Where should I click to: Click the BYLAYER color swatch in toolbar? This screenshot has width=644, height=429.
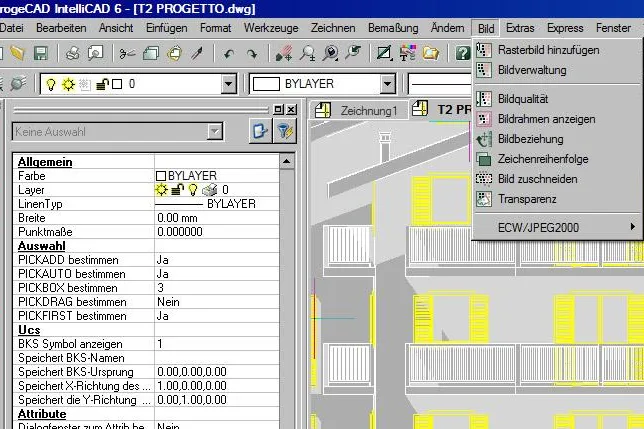point(266,84)
